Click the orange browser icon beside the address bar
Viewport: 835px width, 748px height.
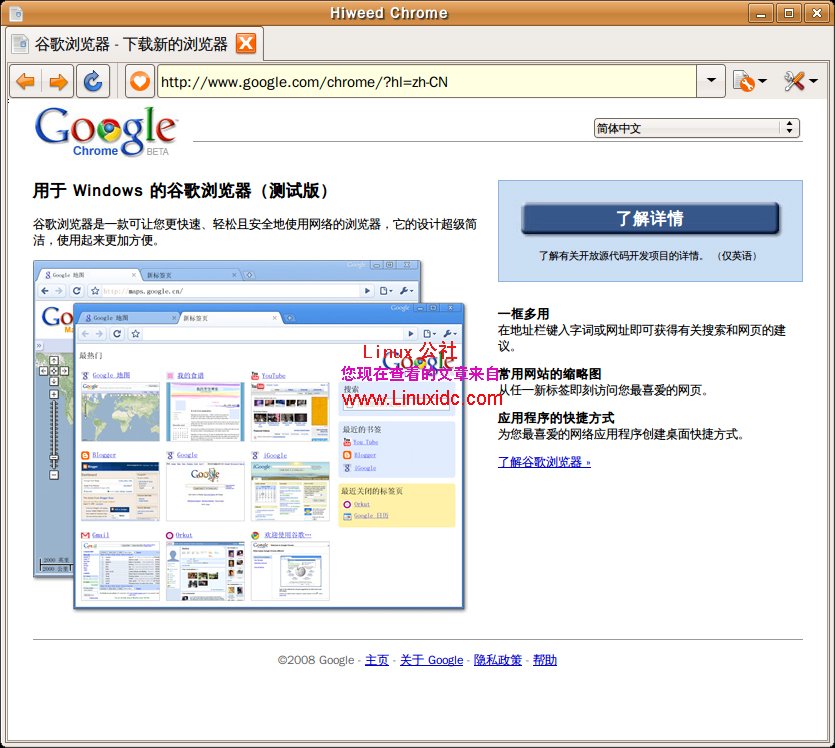[x=137, y=81]
